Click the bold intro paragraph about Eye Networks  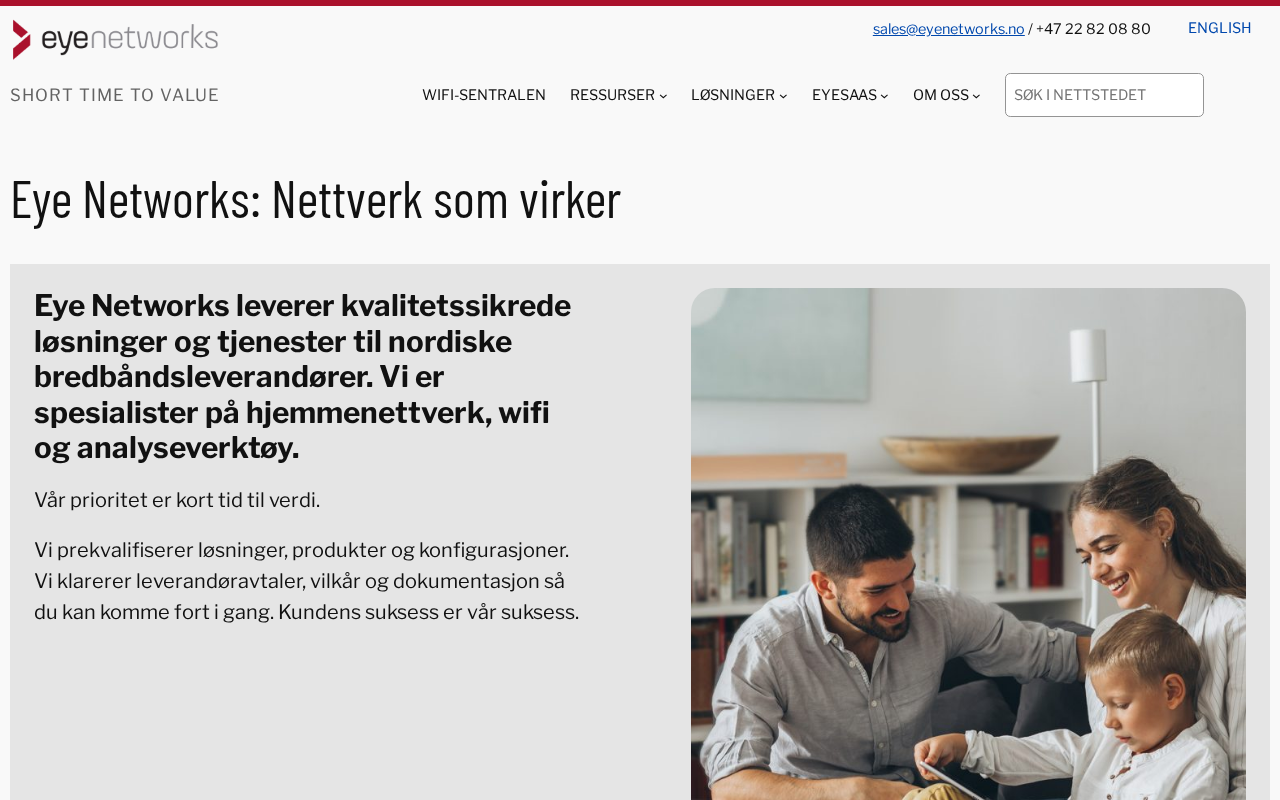[306, 377]
